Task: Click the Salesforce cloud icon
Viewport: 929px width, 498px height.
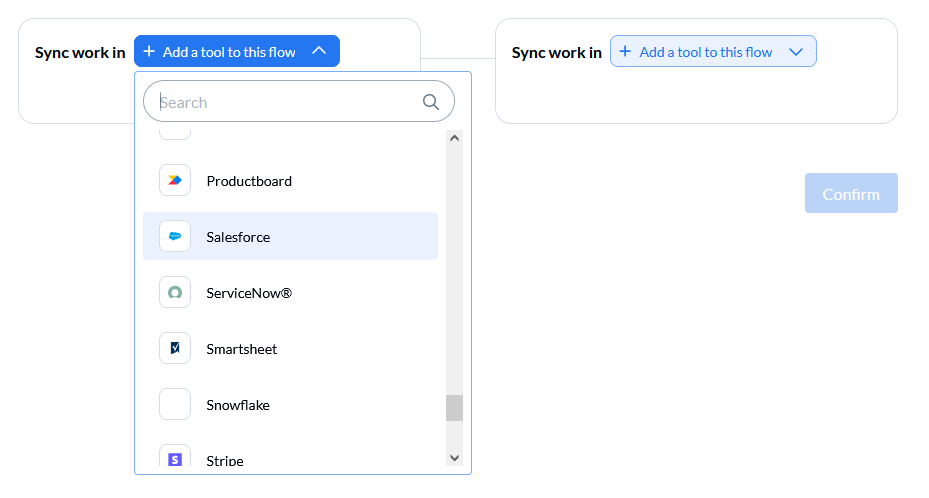Action: 175,236
